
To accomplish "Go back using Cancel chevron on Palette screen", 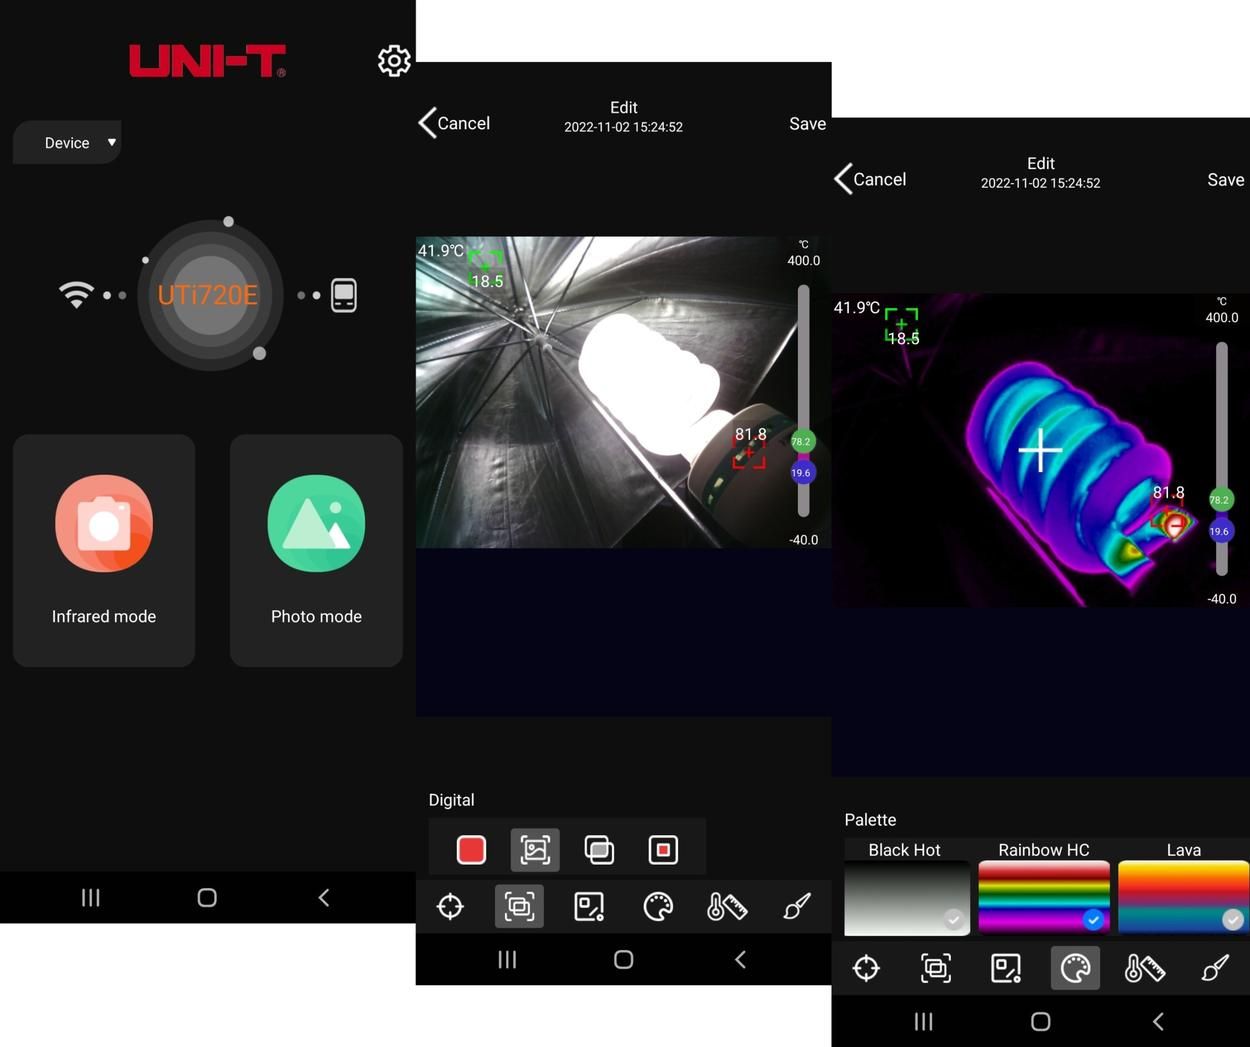I will 845,179.
